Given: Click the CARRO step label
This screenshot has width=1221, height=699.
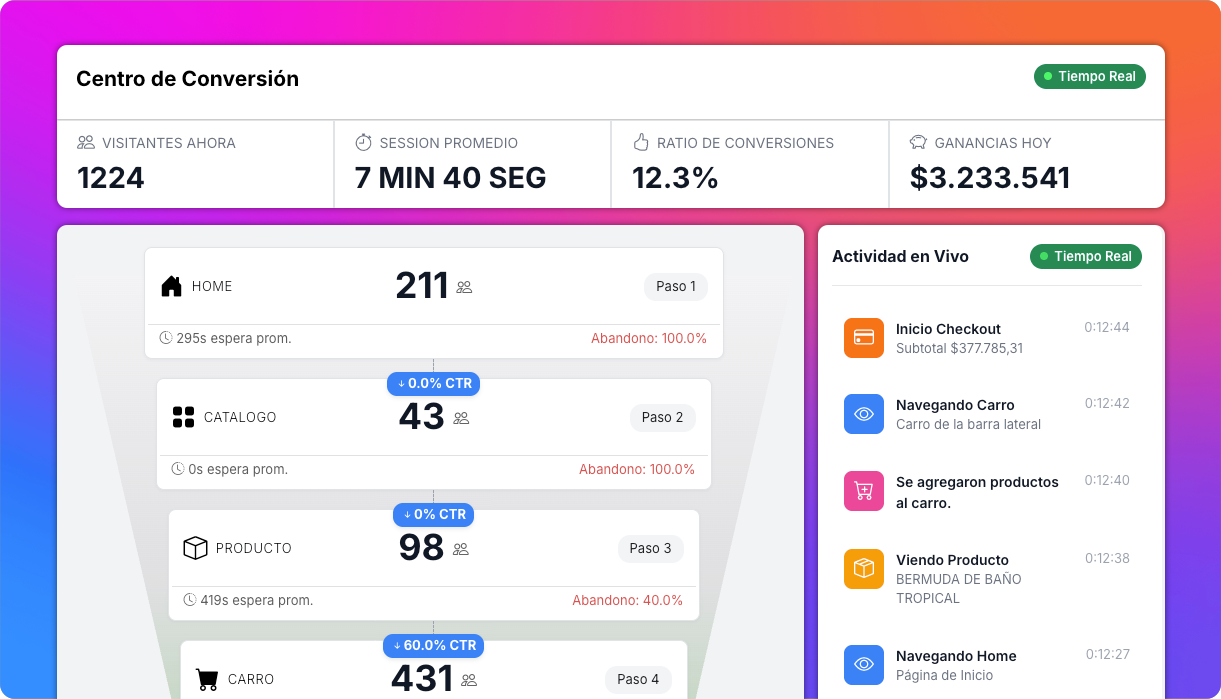Looking at the screenshot, I should (251, 680).
